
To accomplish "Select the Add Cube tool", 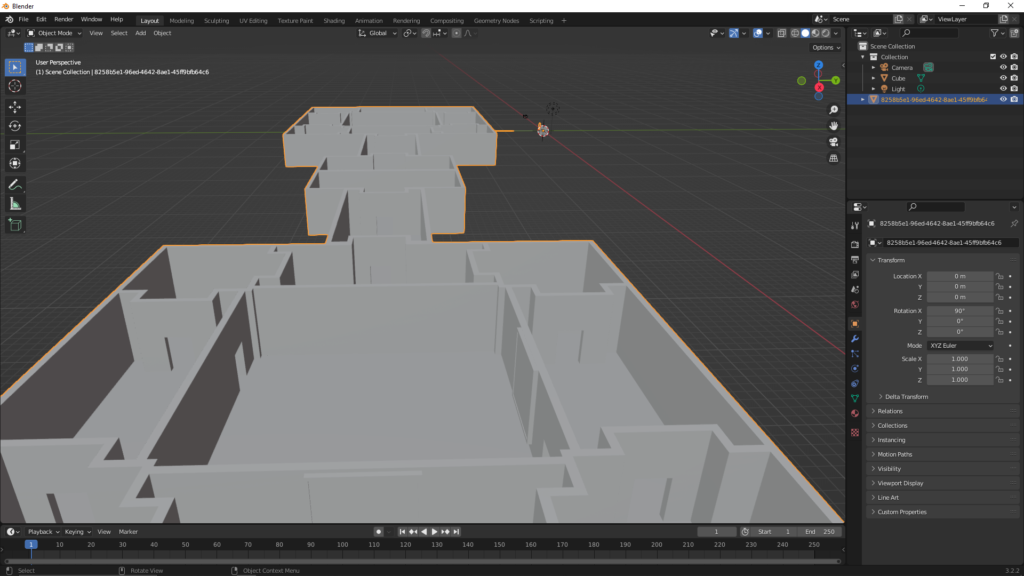I will point(15,225).
